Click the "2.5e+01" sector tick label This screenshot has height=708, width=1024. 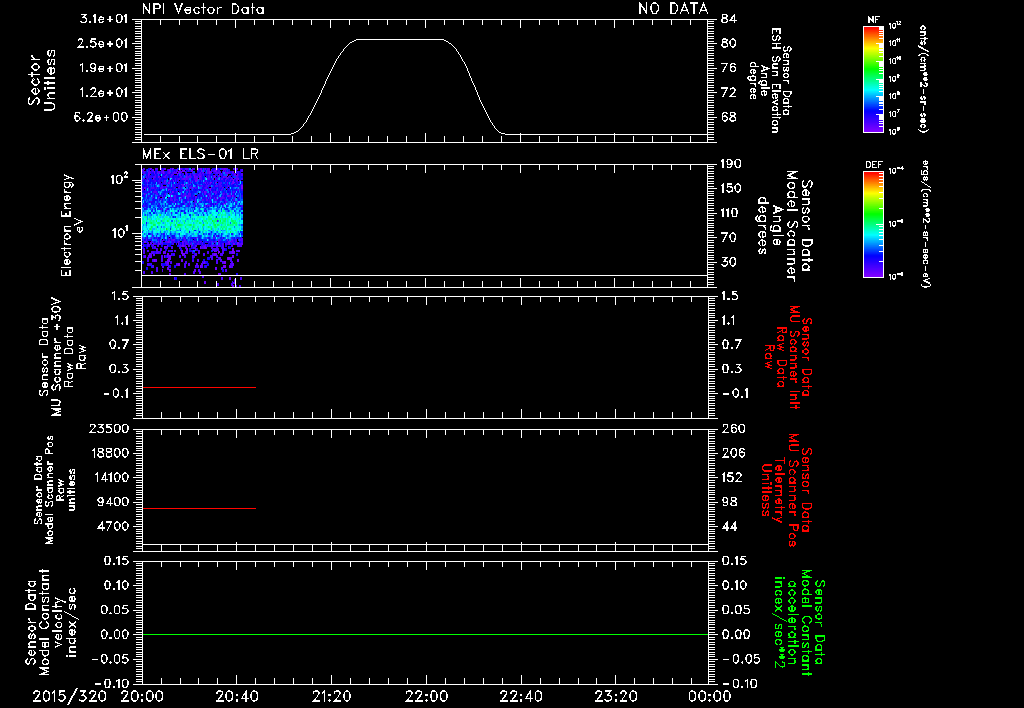pyautogui.click(x=104, y=43)
